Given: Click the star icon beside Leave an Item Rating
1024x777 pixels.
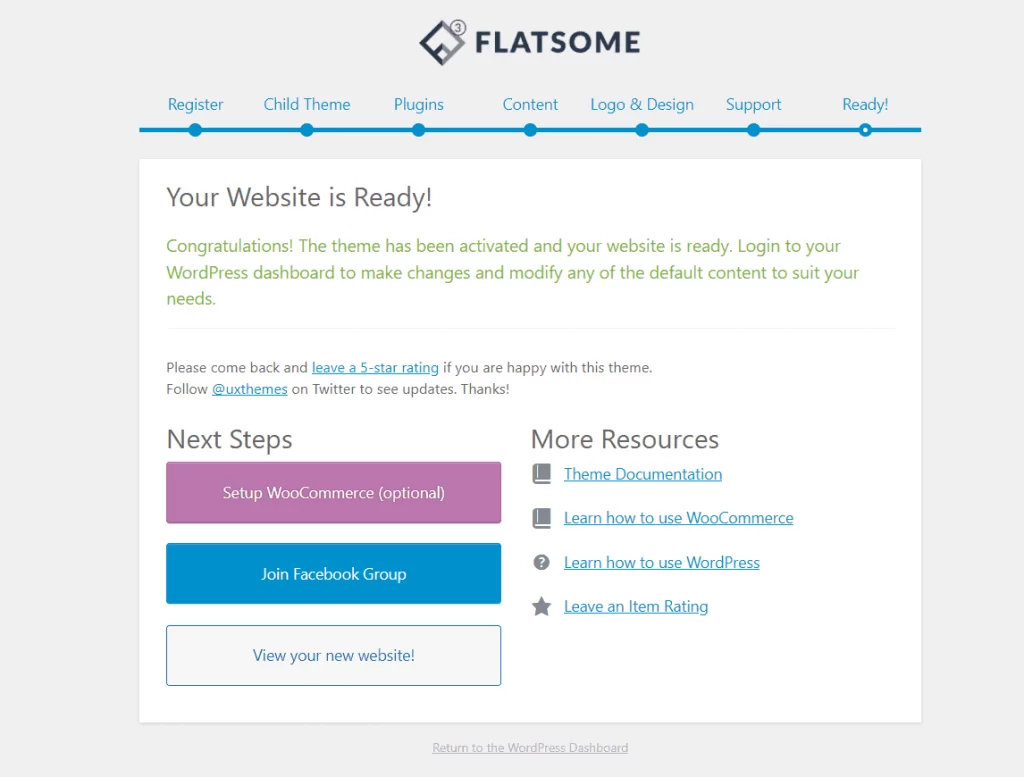Looking at the screenshot, I should click(541, 605).
